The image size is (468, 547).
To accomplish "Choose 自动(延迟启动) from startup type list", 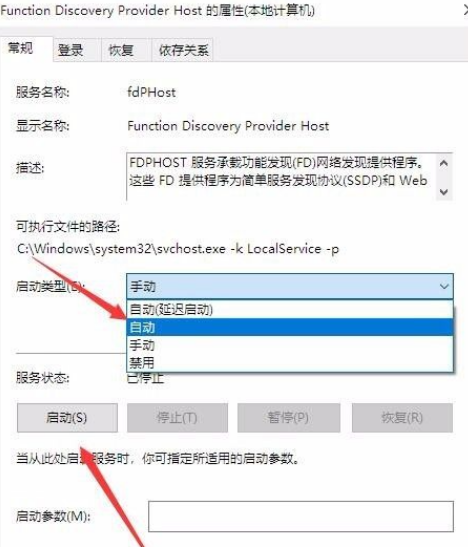I will tap(290, 309).
